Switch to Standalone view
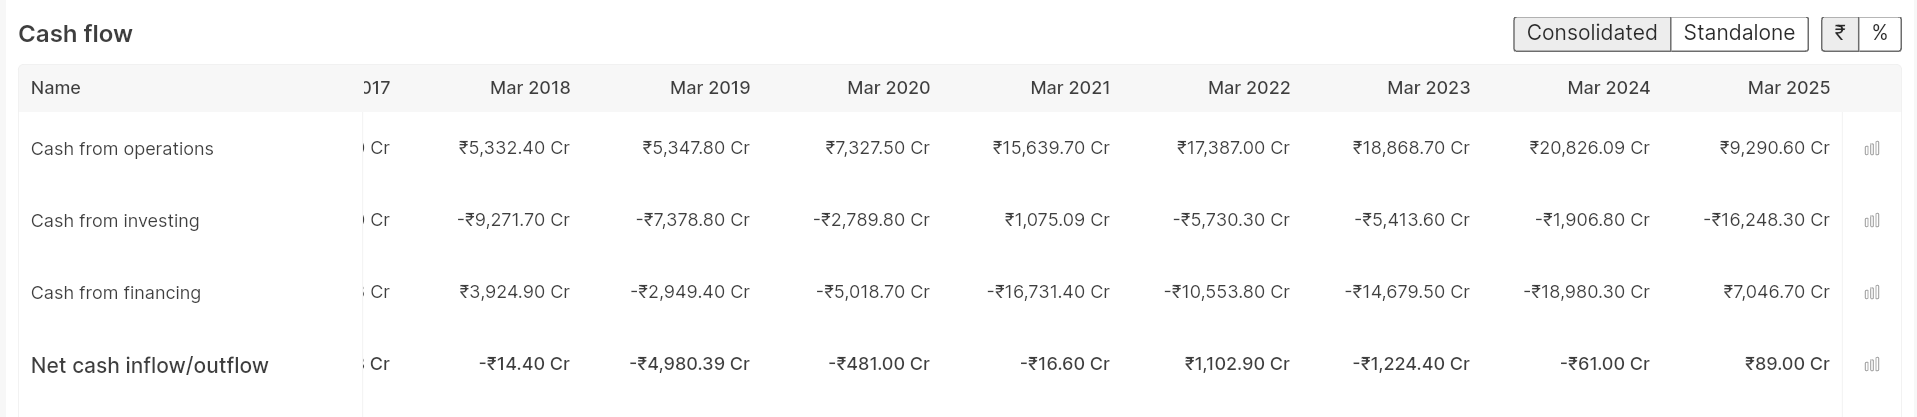Viewport: 1917px width, 417px height. (x=1738, y=33)
